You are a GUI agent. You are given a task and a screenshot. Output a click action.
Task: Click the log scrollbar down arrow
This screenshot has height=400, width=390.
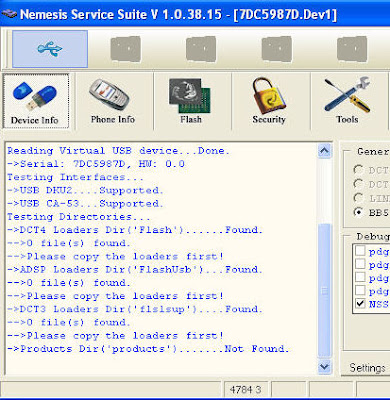tap(324, 367)
